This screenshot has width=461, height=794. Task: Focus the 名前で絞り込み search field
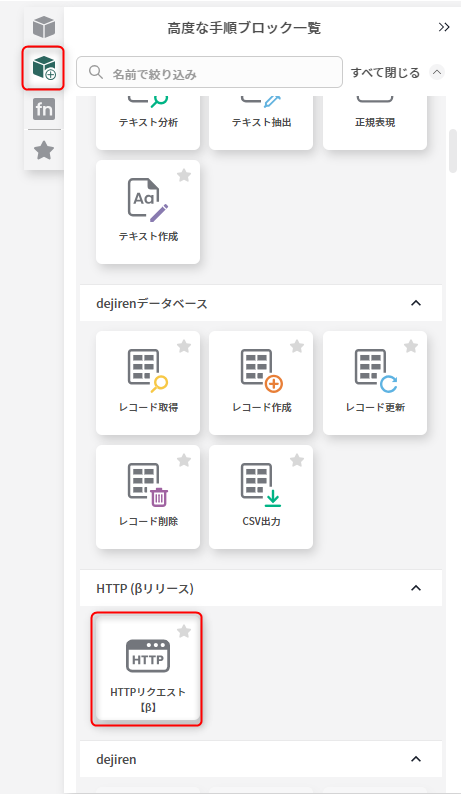coord(209,72)
